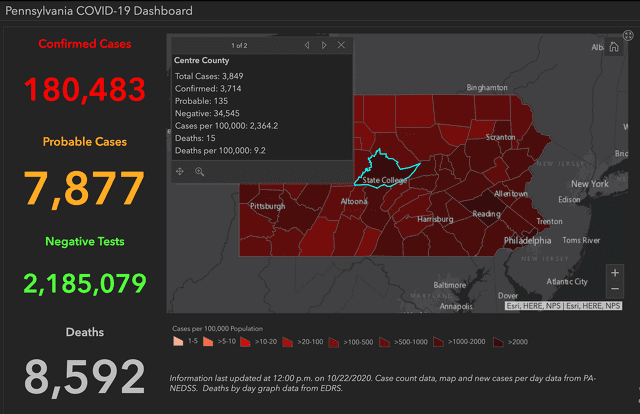Click the >100-500 legend swatch

[334, 342]
